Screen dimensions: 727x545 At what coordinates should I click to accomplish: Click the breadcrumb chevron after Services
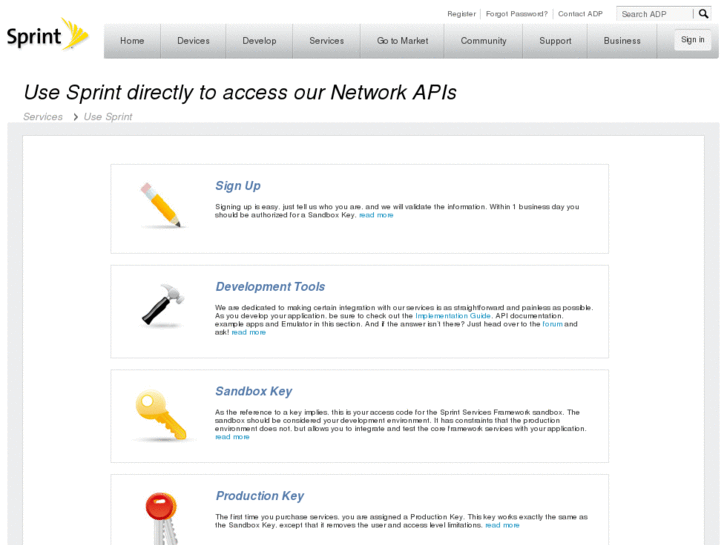[x=76, y=117]
